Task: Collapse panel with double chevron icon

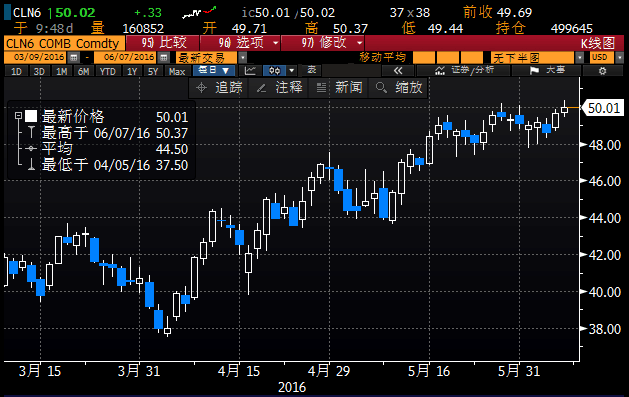Action: click(x=398, y=71)
